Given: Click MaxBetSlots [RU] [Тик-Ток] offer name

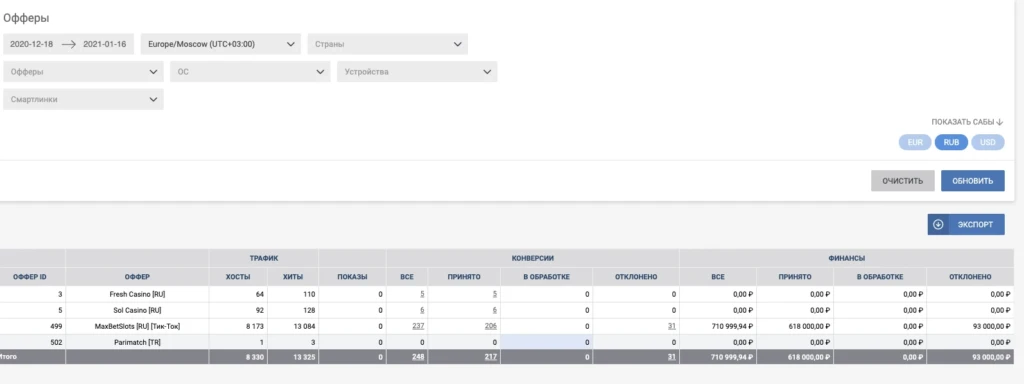Looking at the screenshot, I should [136, 326].
